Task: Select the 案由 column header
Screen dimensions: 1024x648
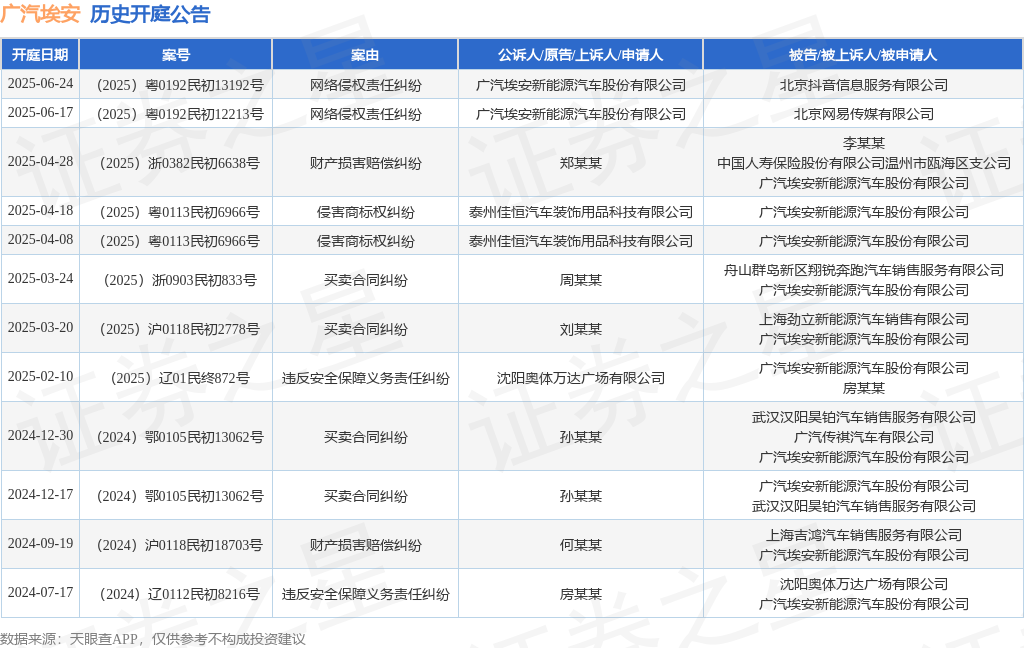Action: 365,55
